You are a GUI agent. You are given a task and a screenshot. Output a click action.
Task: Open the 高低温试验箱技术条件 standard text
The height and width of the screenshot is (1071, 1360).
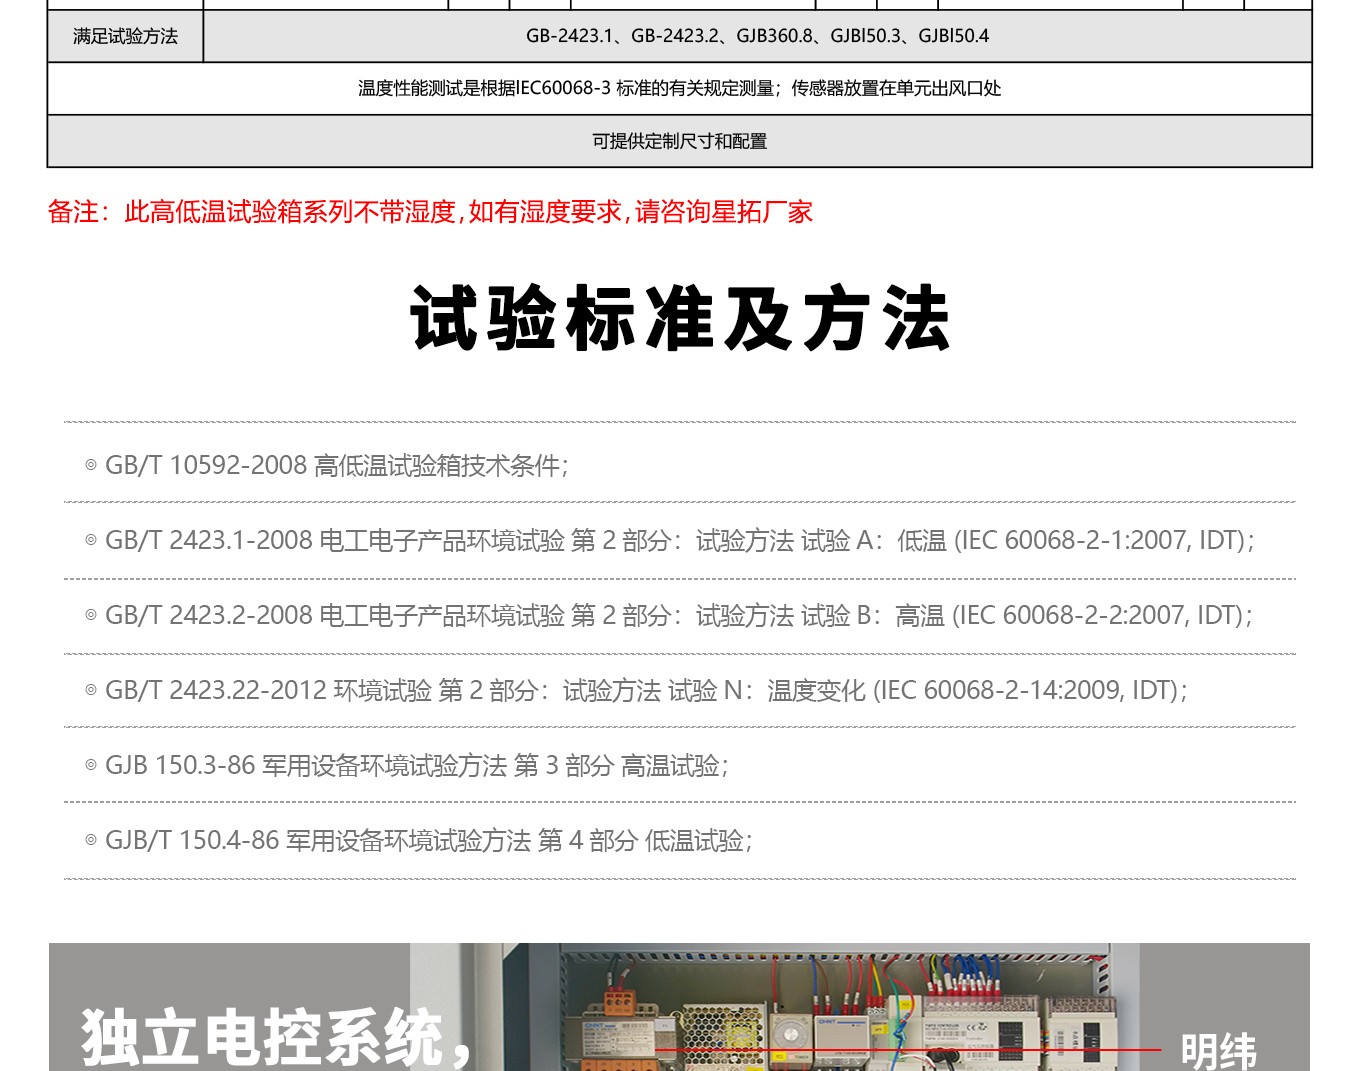440,465
